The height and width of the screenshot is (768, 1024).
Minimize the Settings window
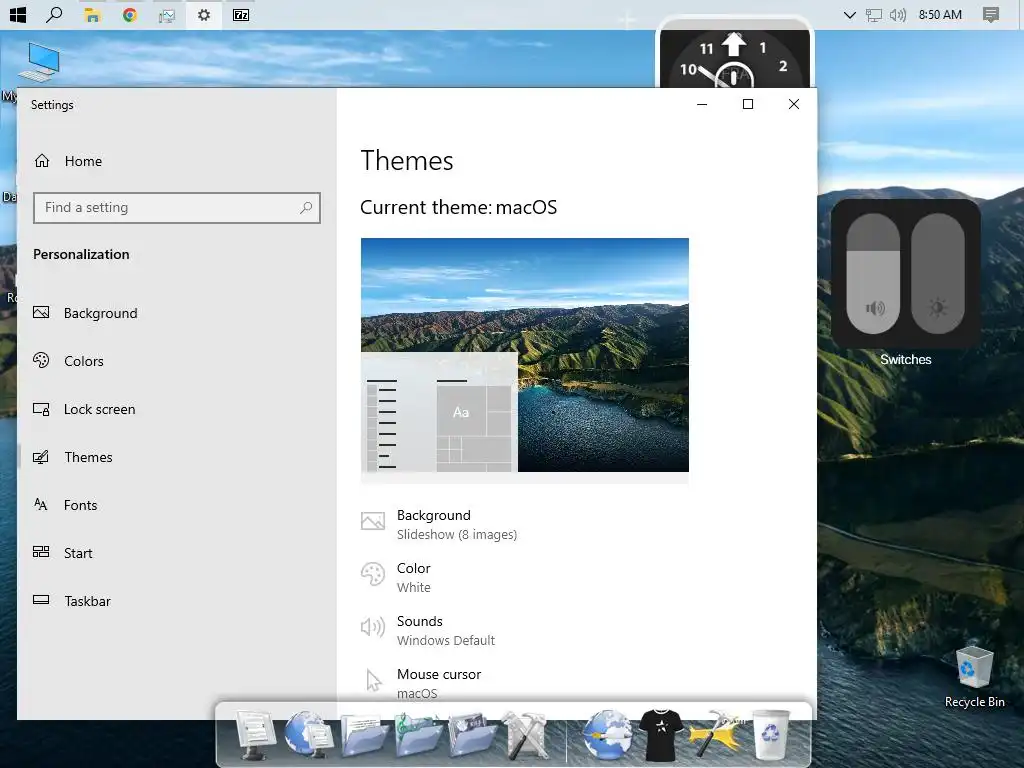[x=702, y=104]
